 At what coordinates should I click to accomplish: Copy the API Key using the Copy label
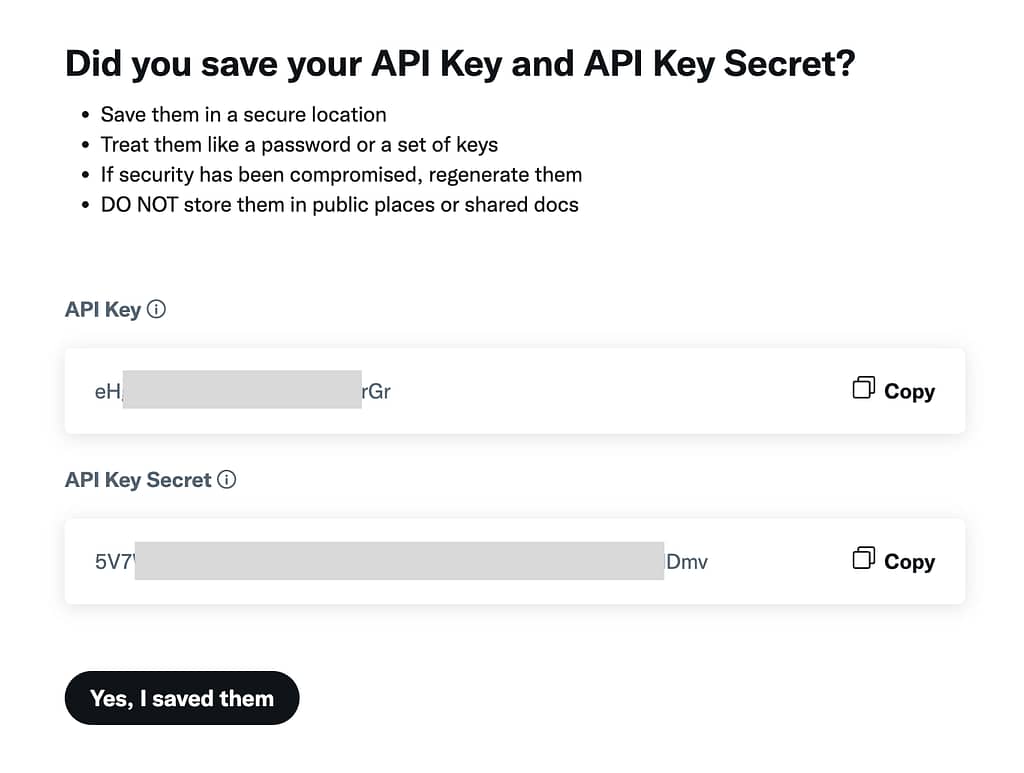coord(909,391)
